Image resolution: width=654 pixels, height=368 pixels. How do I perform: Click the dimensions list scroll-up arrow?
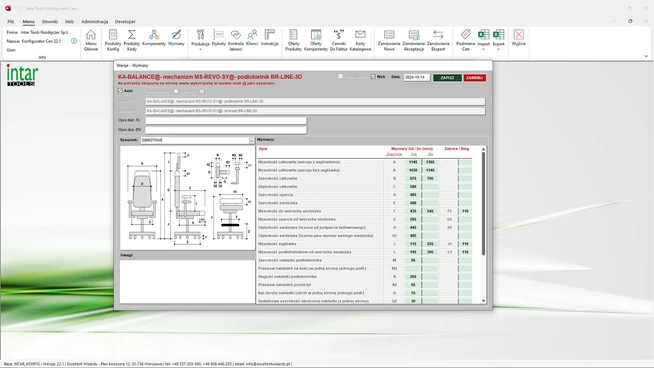coord(483,149)
